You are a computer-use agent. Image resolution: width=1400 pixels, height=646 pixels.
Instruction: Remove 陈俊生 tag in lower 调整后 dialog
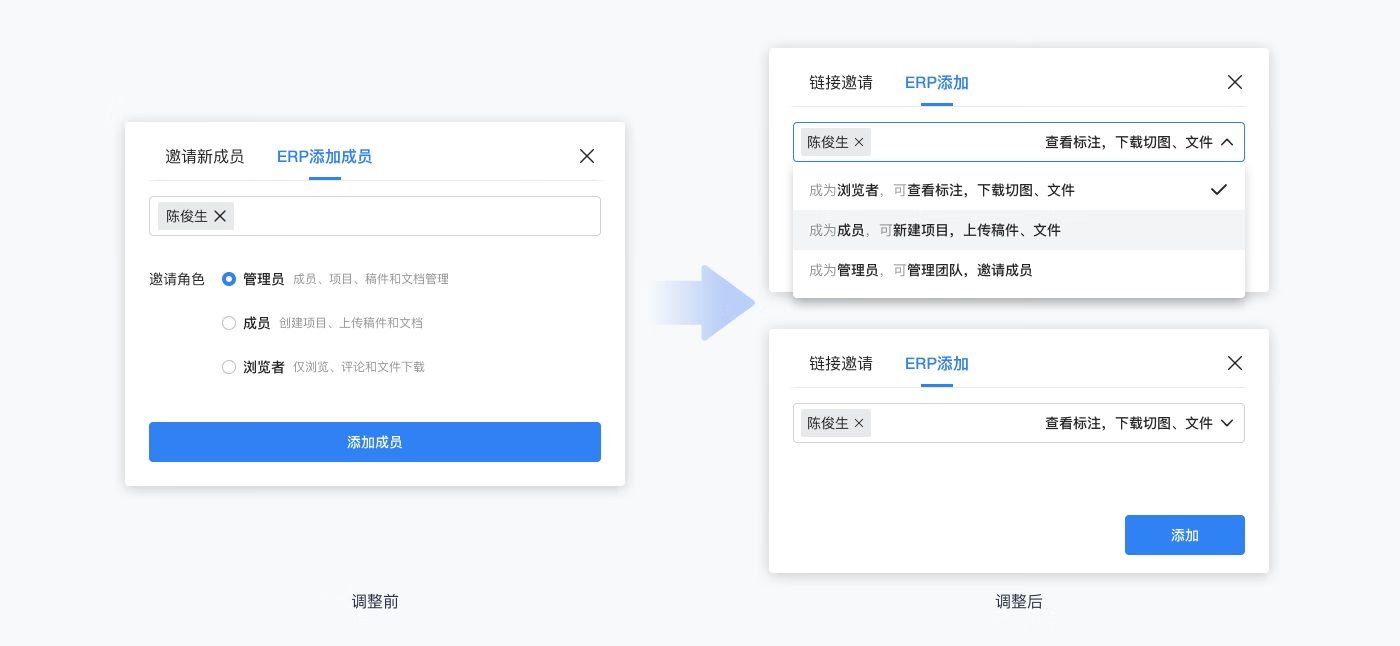(859, 423)
